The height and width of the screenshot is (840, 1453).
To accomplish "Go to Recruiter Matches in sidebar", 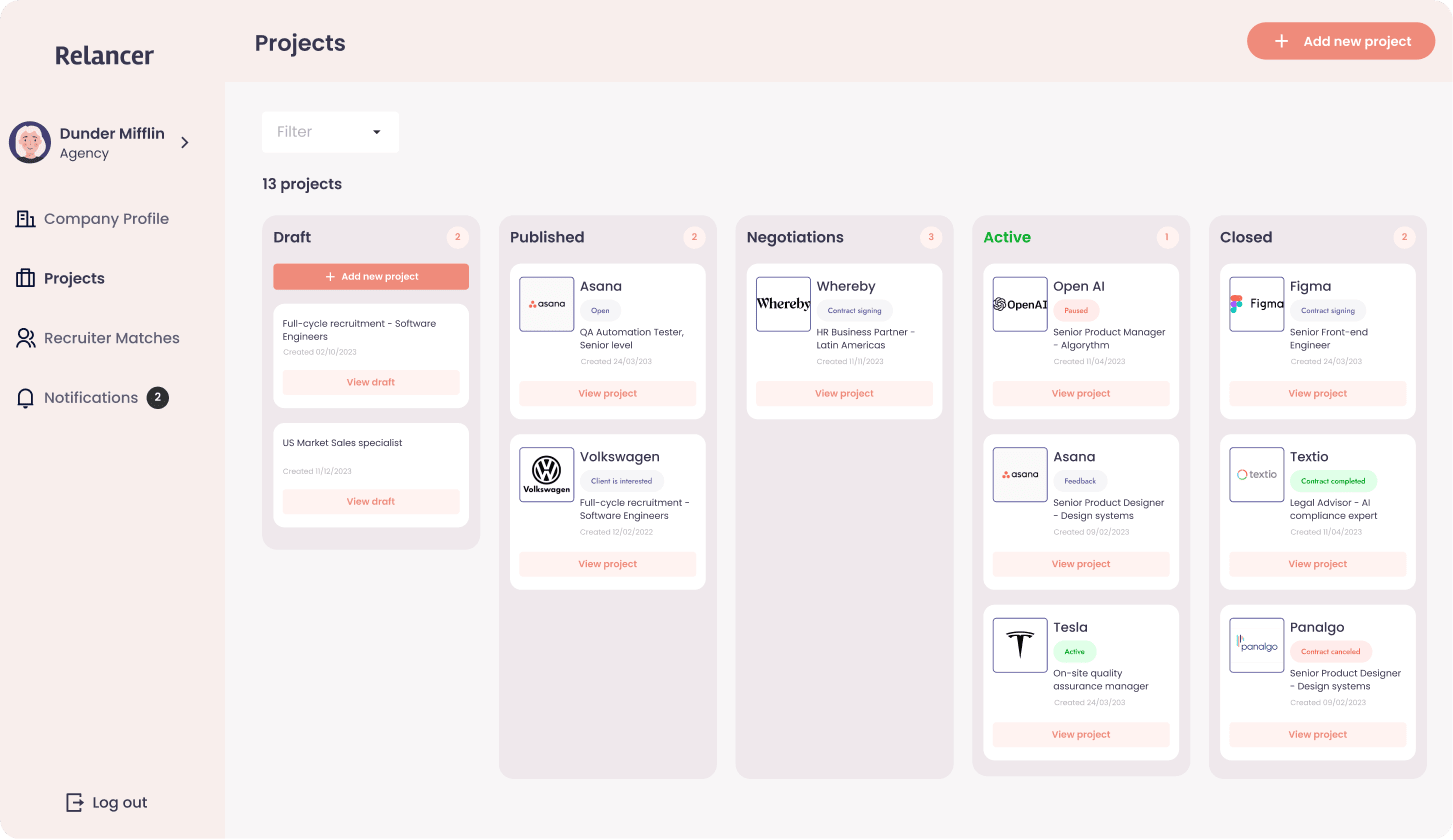I will [x=98, y=338].
